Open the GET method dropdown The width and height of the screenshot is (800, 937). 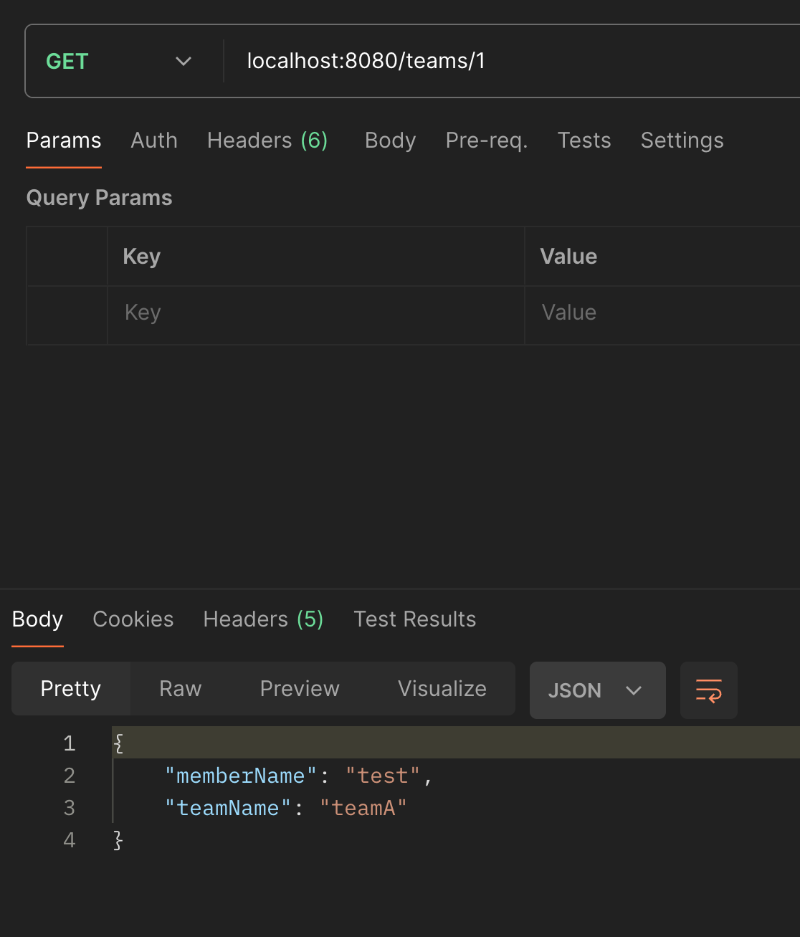(120, 62)
